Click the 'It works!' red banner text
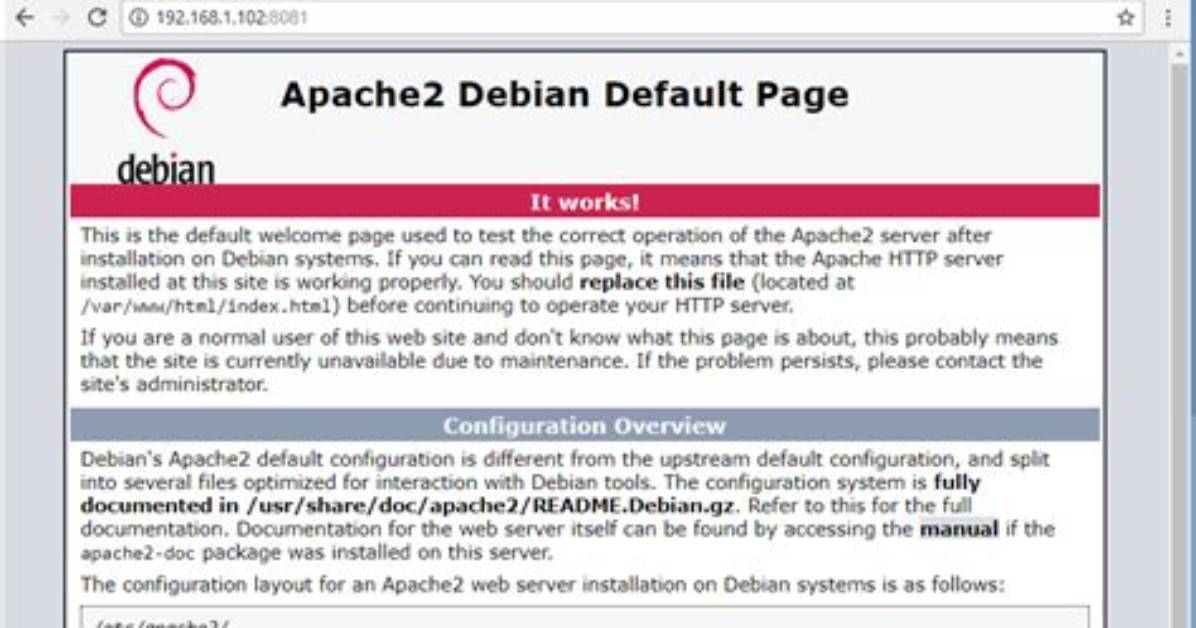This screenshot has width=1196, height=628. coord(584,202)
